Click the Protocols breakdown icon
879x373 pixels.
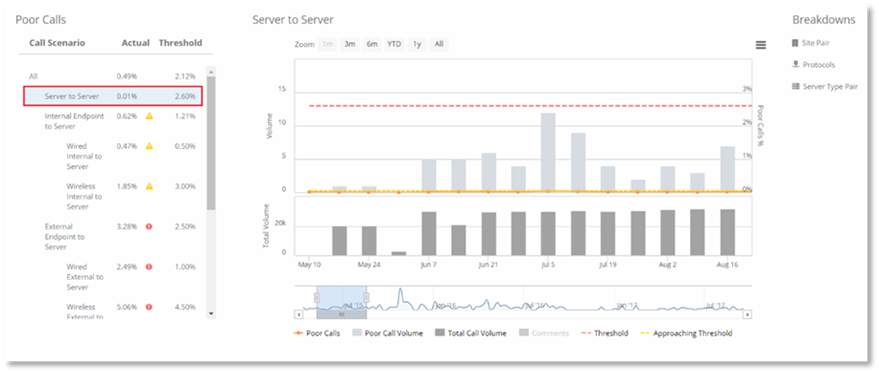795,65
